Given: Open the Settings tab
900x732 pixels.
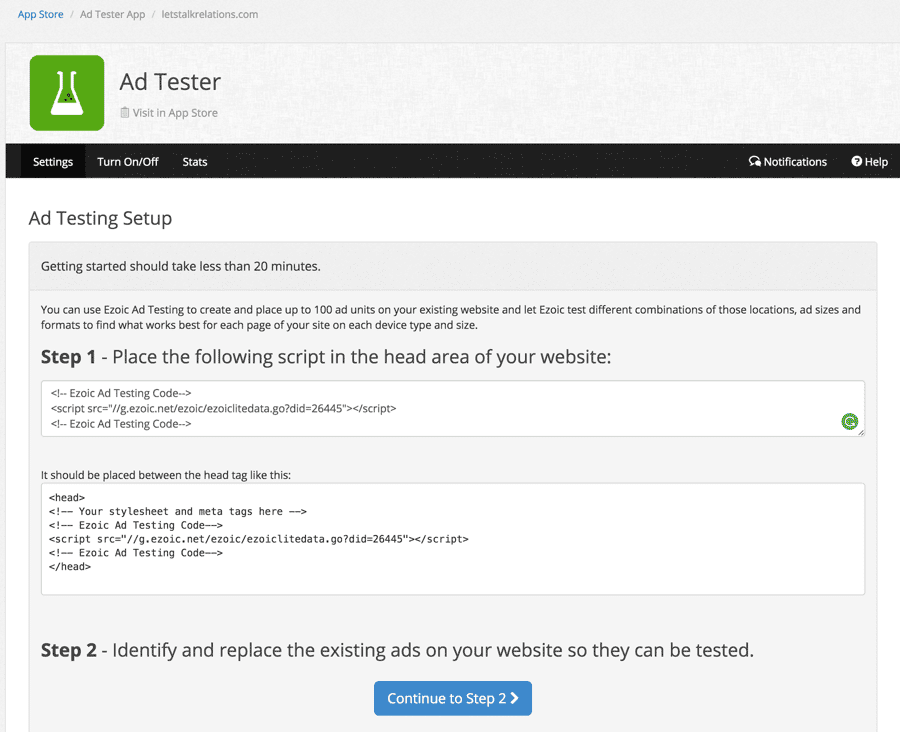Looking at the screenshot, I should pyautogui.click(x=53, y=162).
